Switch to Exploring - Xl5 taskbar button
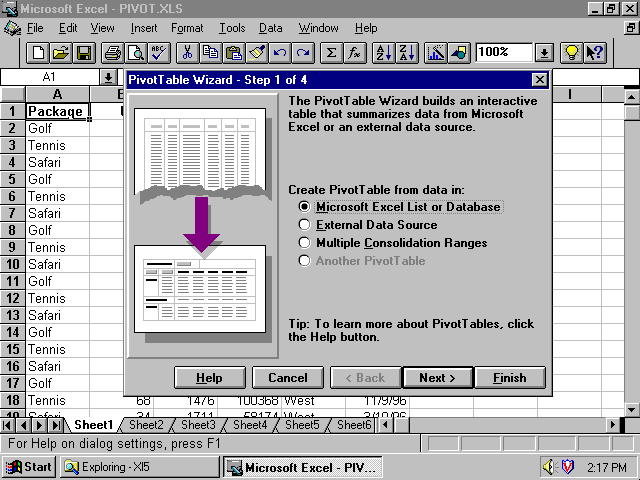The height and width of the screenshot is (480, 640). pyautogui.click(x=140, y=467)
